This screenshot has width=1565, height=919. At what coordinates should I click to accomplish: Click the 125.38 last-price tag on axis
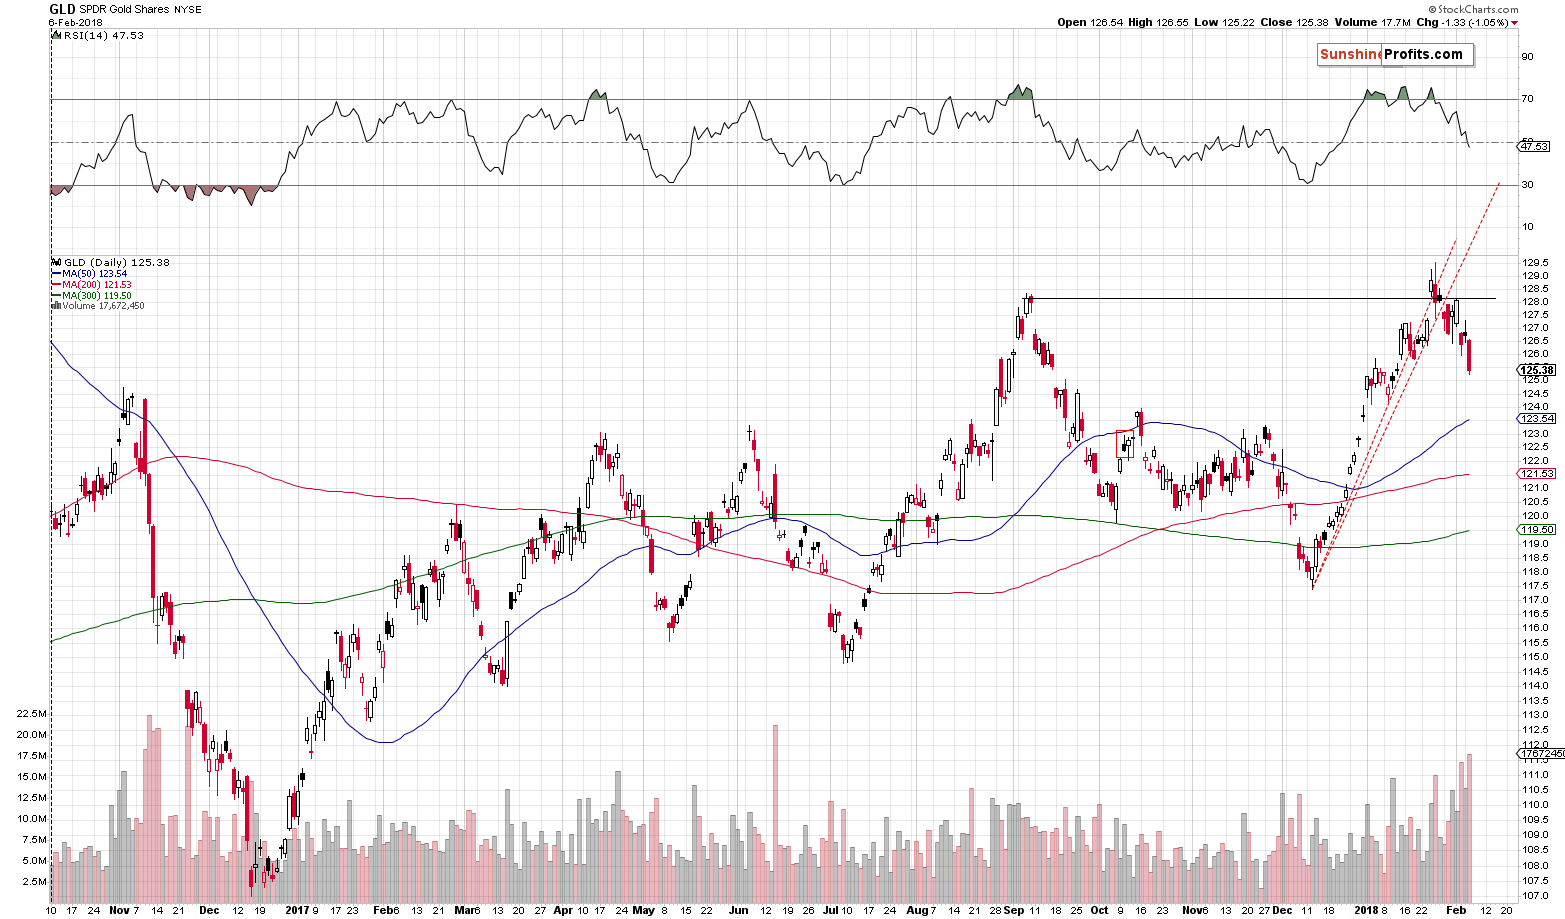(x=1536, y=370)
